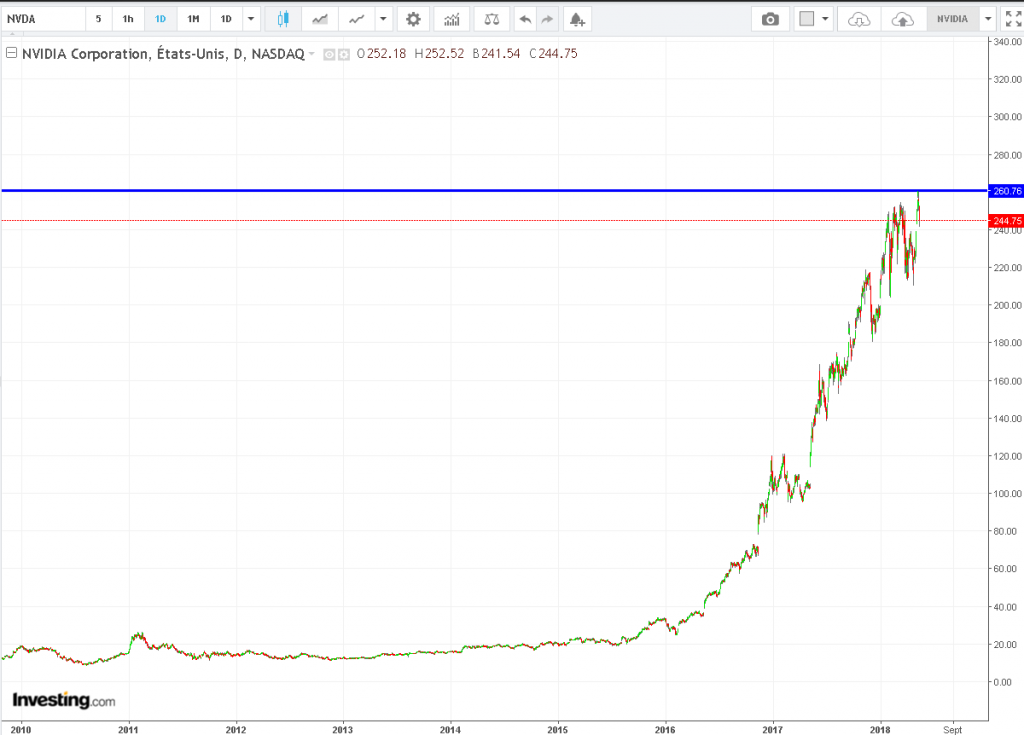Select the last 1D interval button
This screenshot has width=1024, height=735.
tap(226, 19)
